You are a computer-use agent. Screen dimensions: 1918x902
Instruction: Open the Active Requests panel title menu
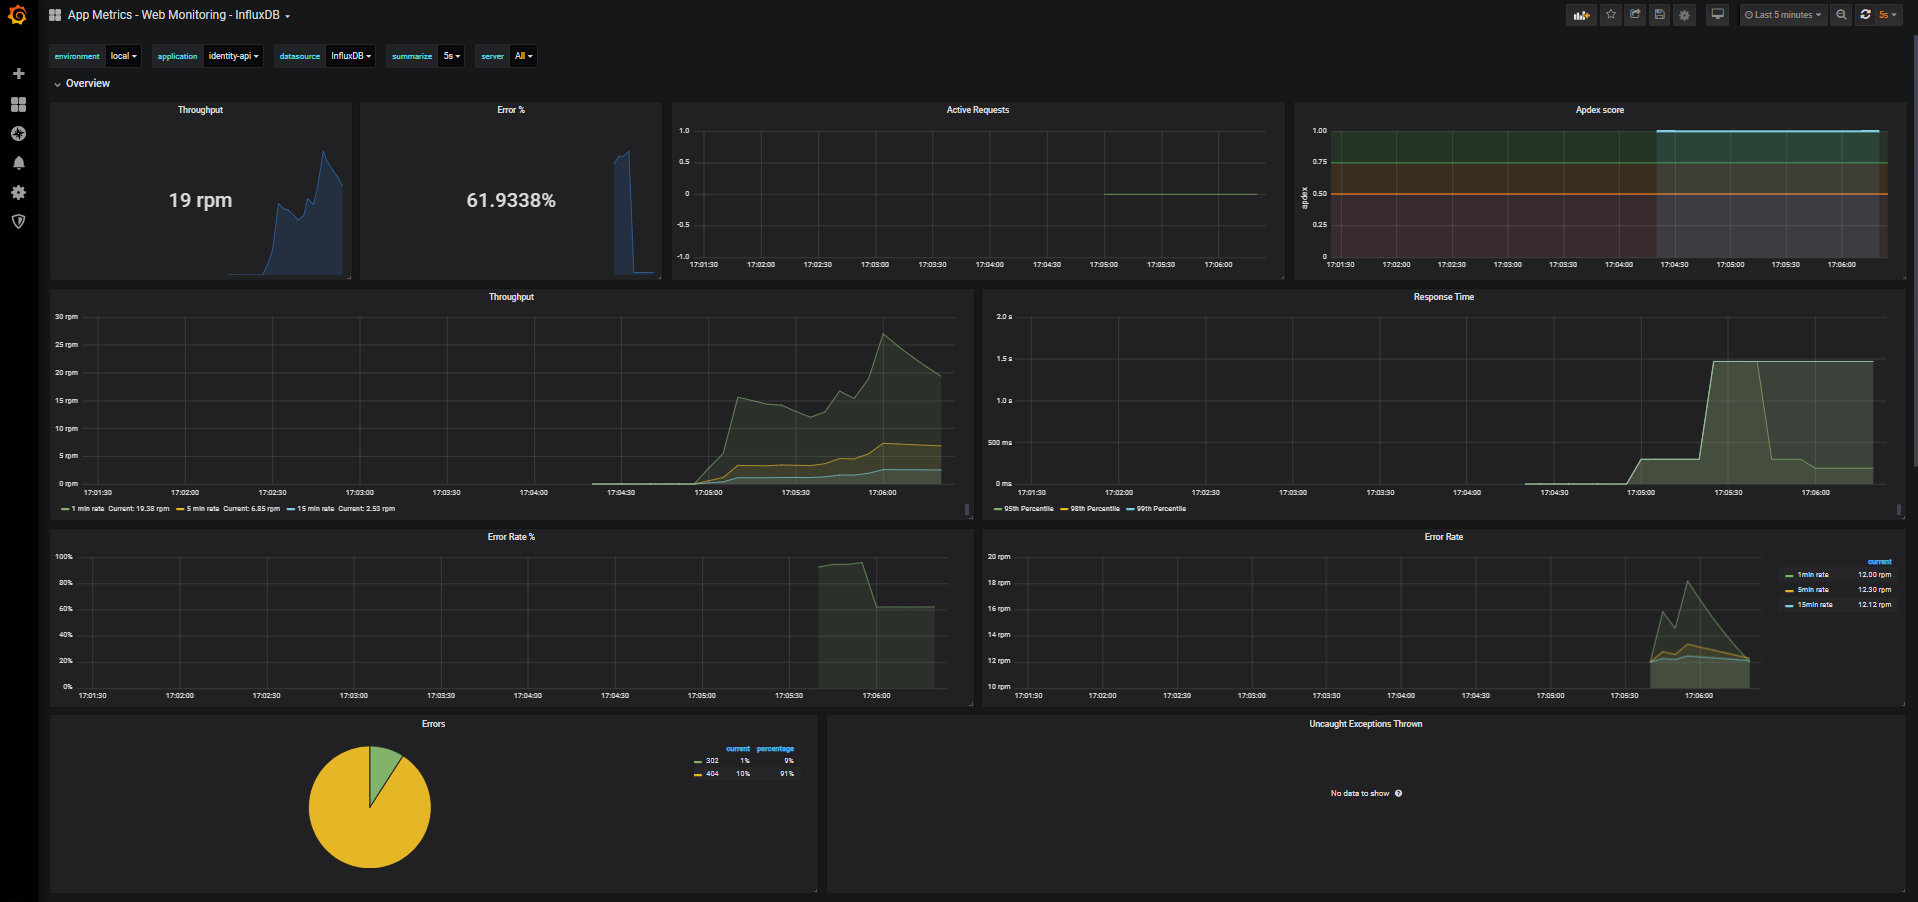(978, 110)
